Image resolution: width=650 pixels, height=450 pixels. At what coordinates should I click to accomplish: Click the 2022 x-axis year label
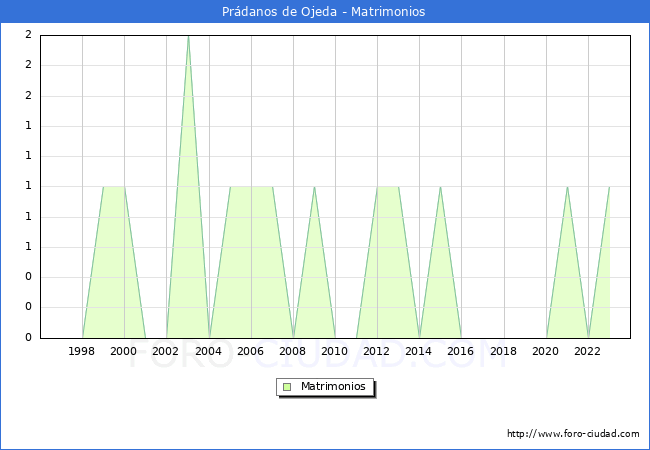(588, 351)
